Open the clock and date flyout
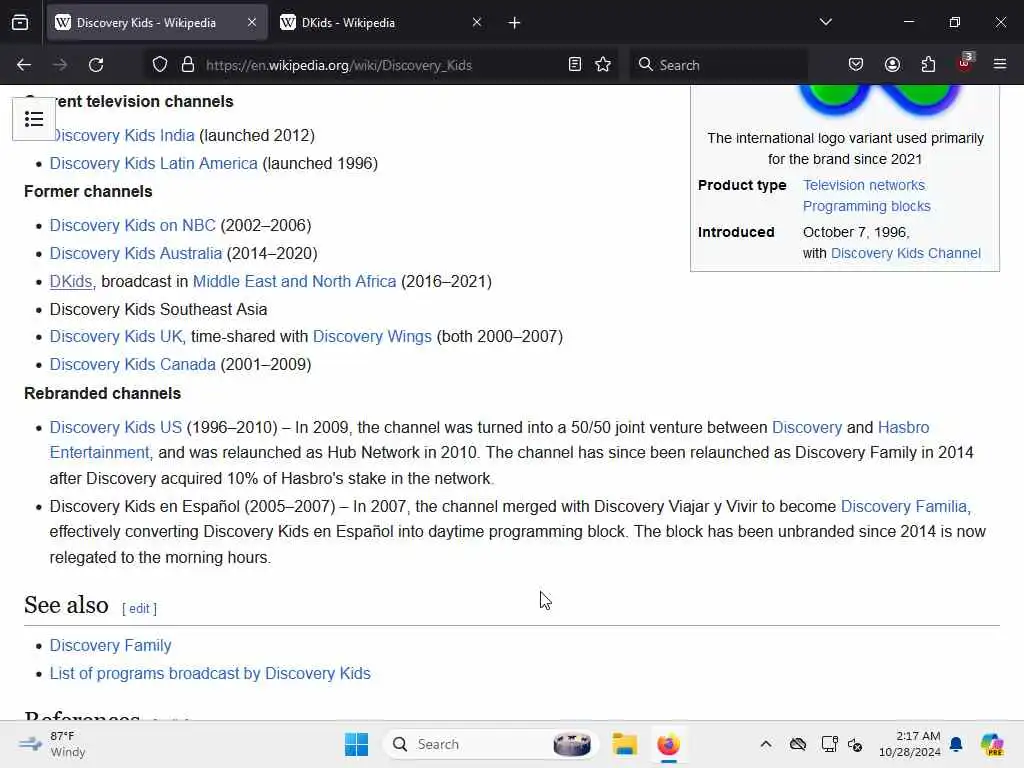Screen dimensions: 1024x768 click(x=909, y=744)
